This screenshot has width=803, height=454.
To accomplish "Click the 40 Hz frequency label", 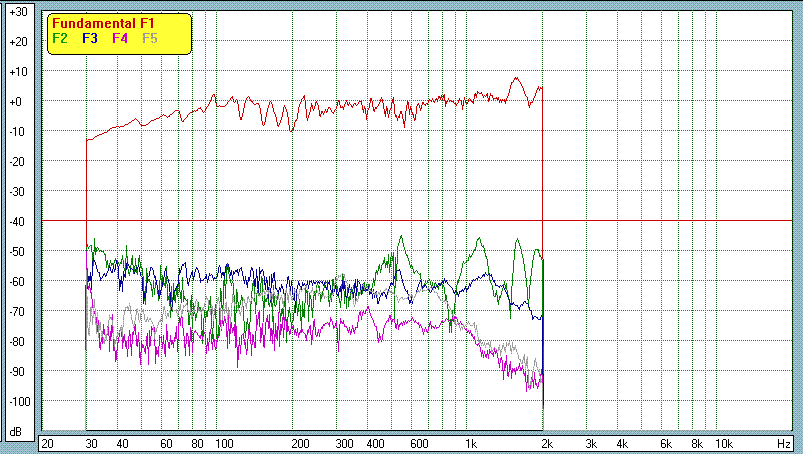I will point(122,444).
